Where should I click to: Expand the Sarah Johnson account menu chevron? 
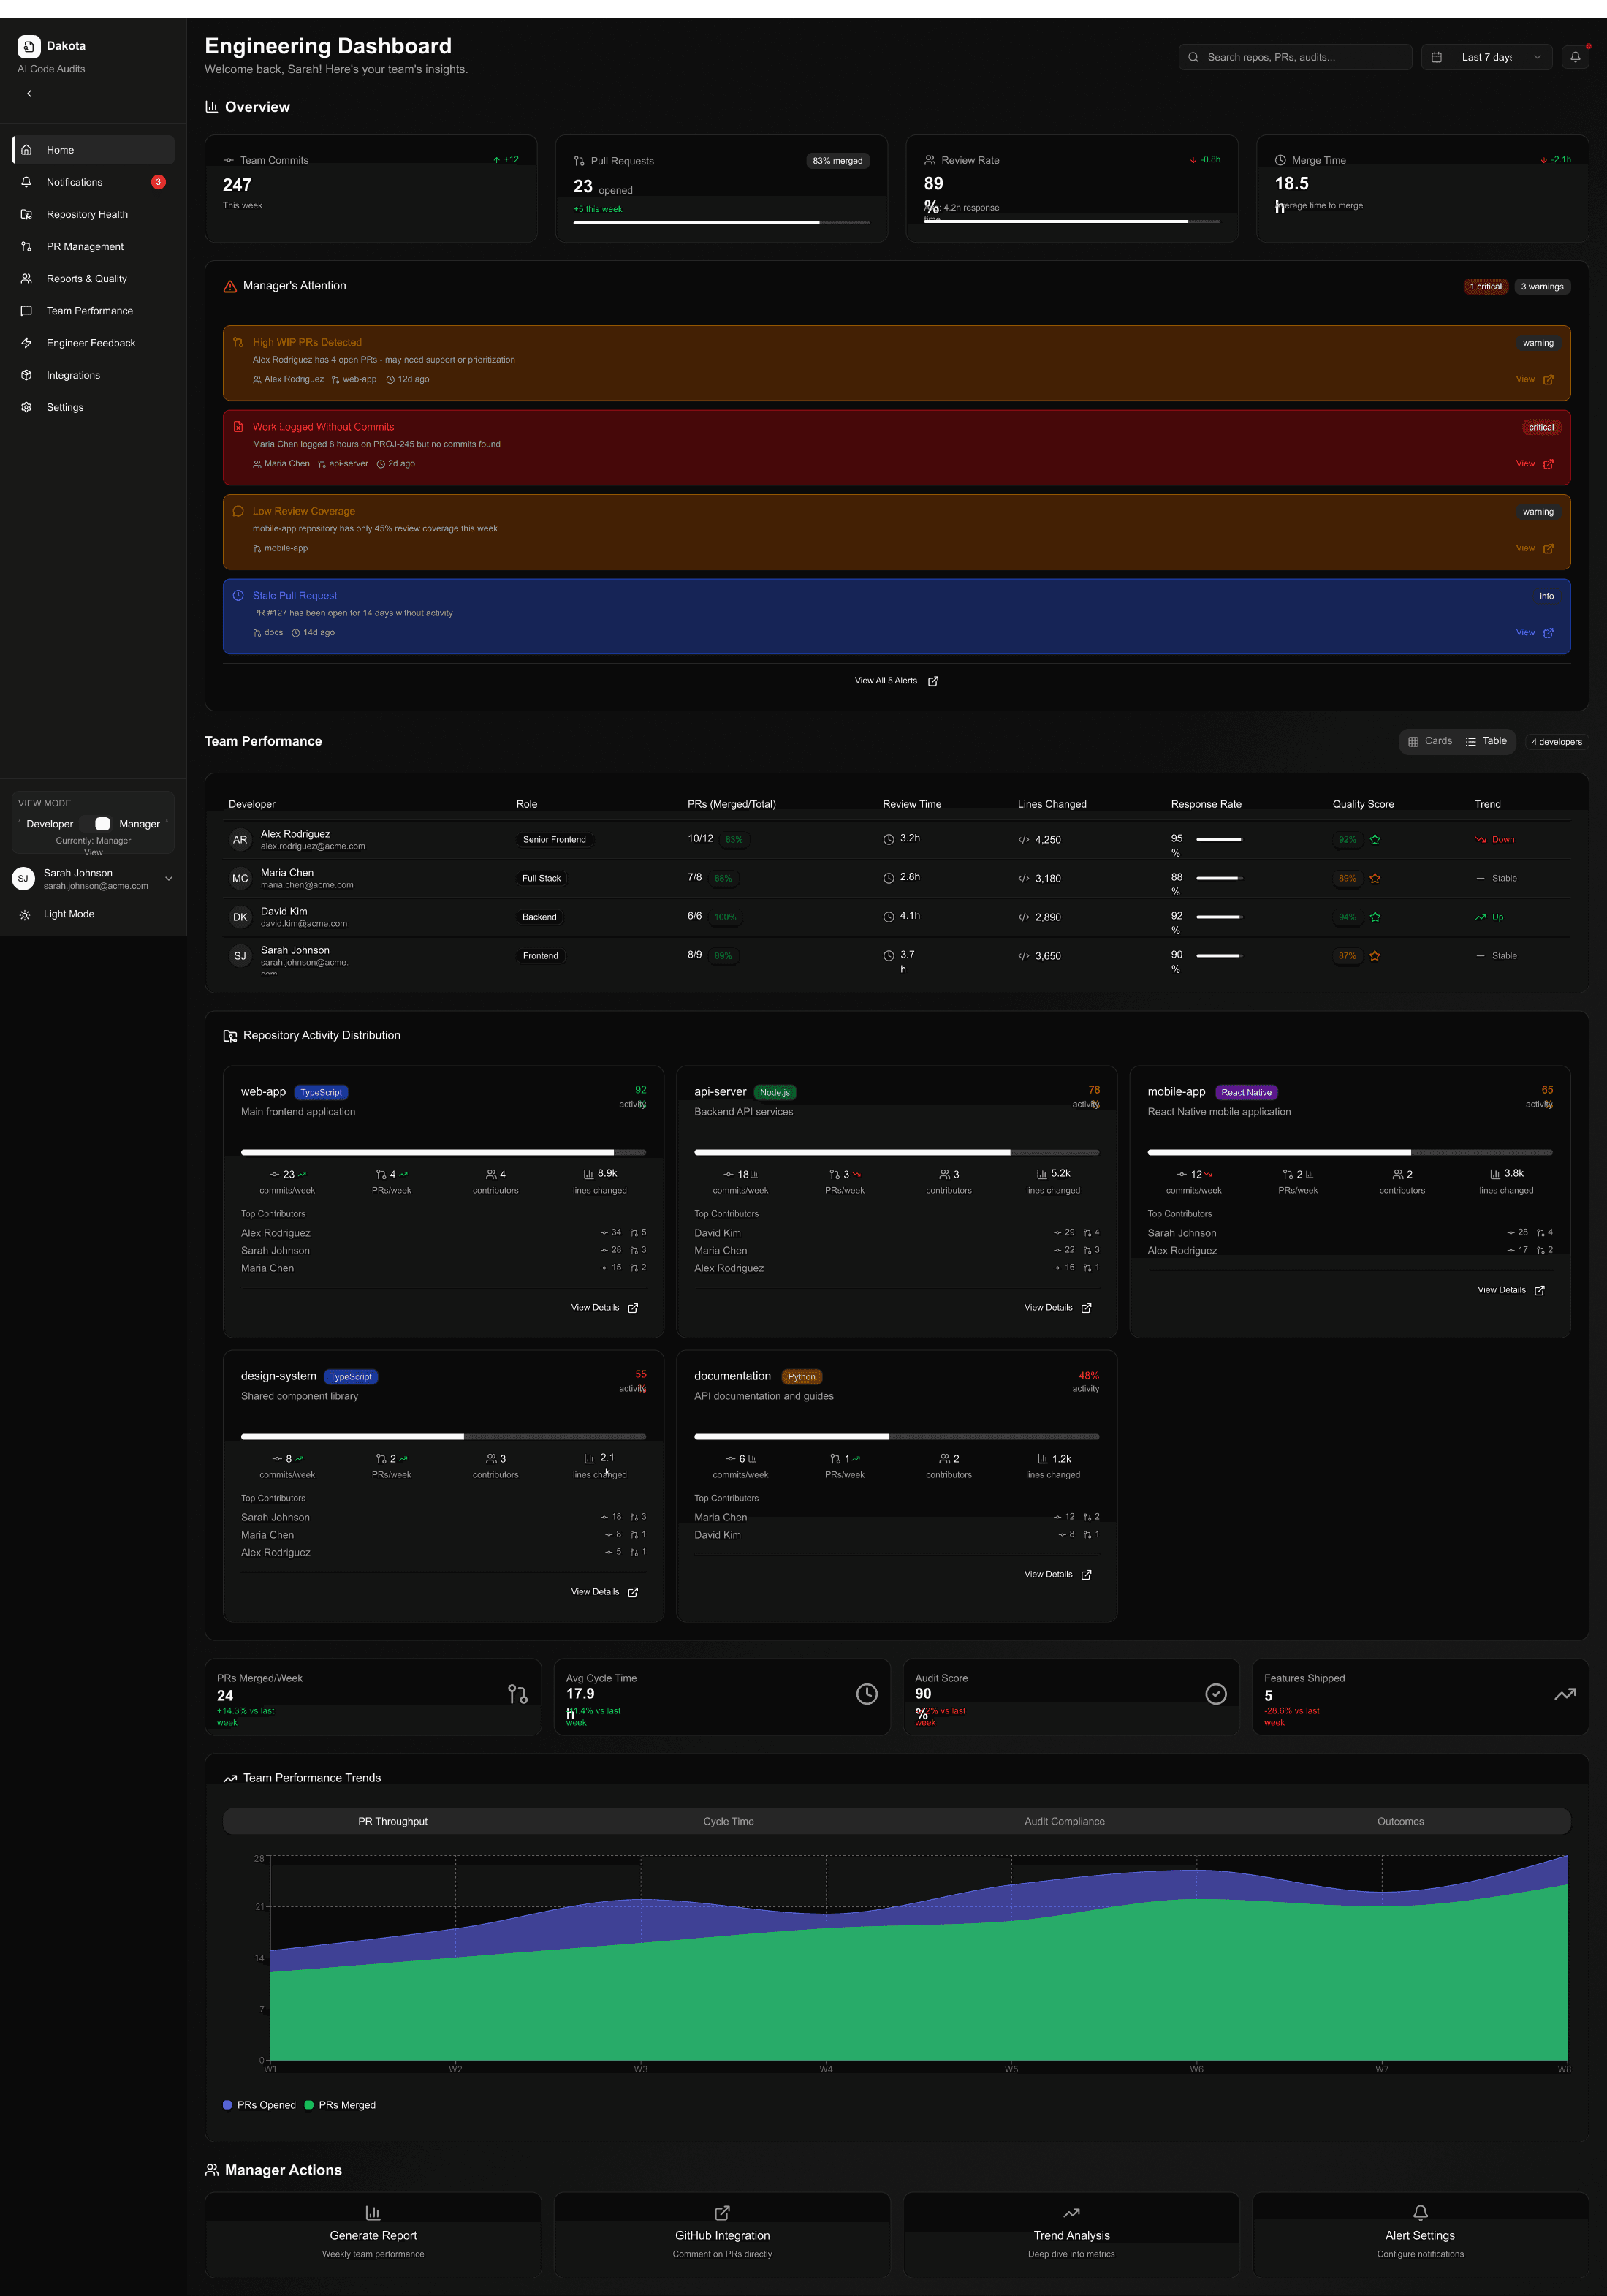168,879
